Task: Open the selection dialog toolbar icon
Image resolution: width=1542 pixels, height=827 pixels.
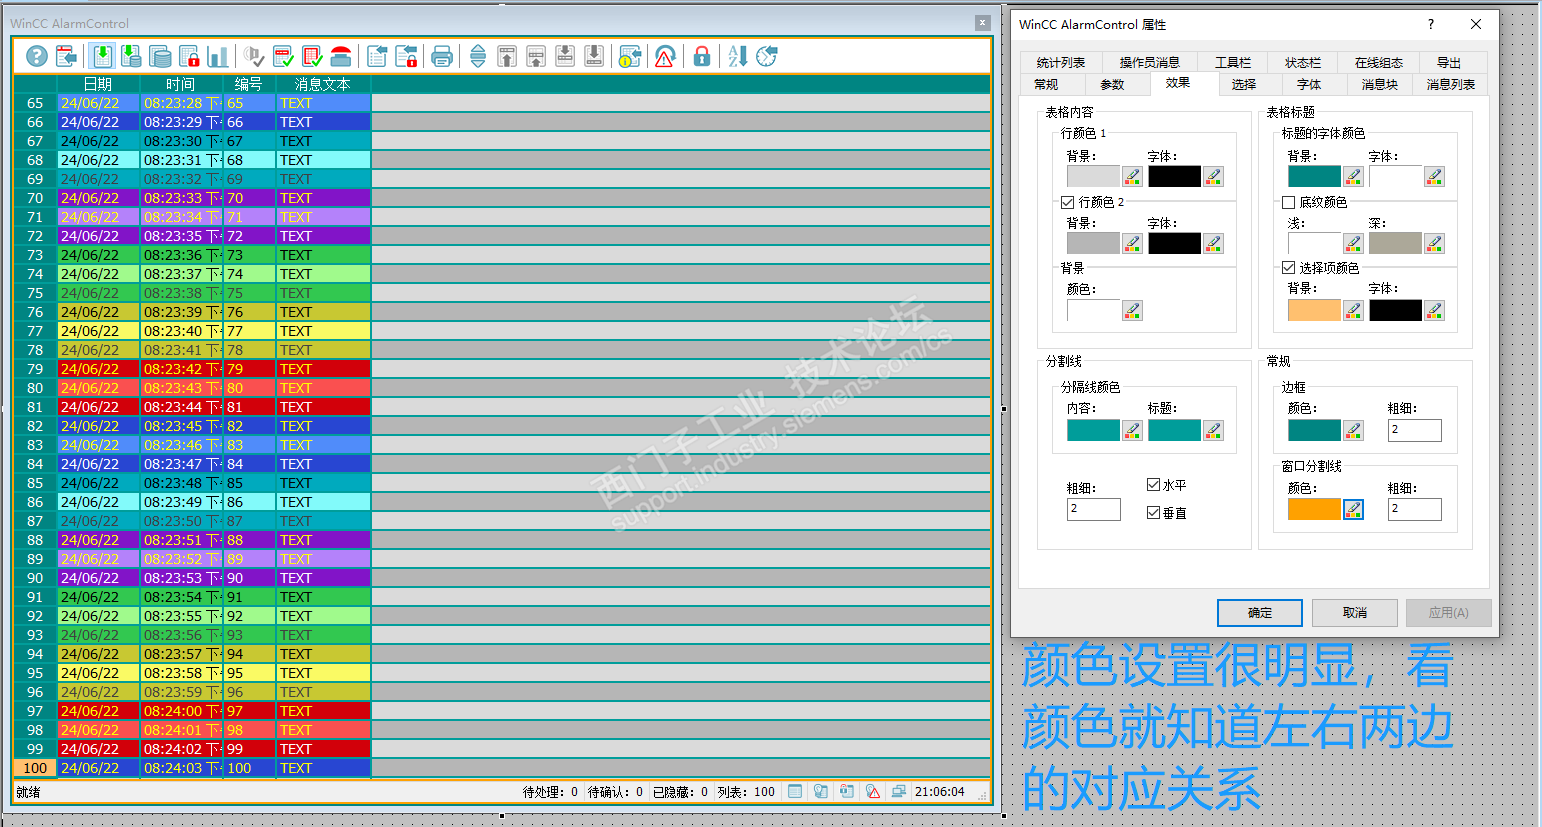Action: (x=377, y=57)
